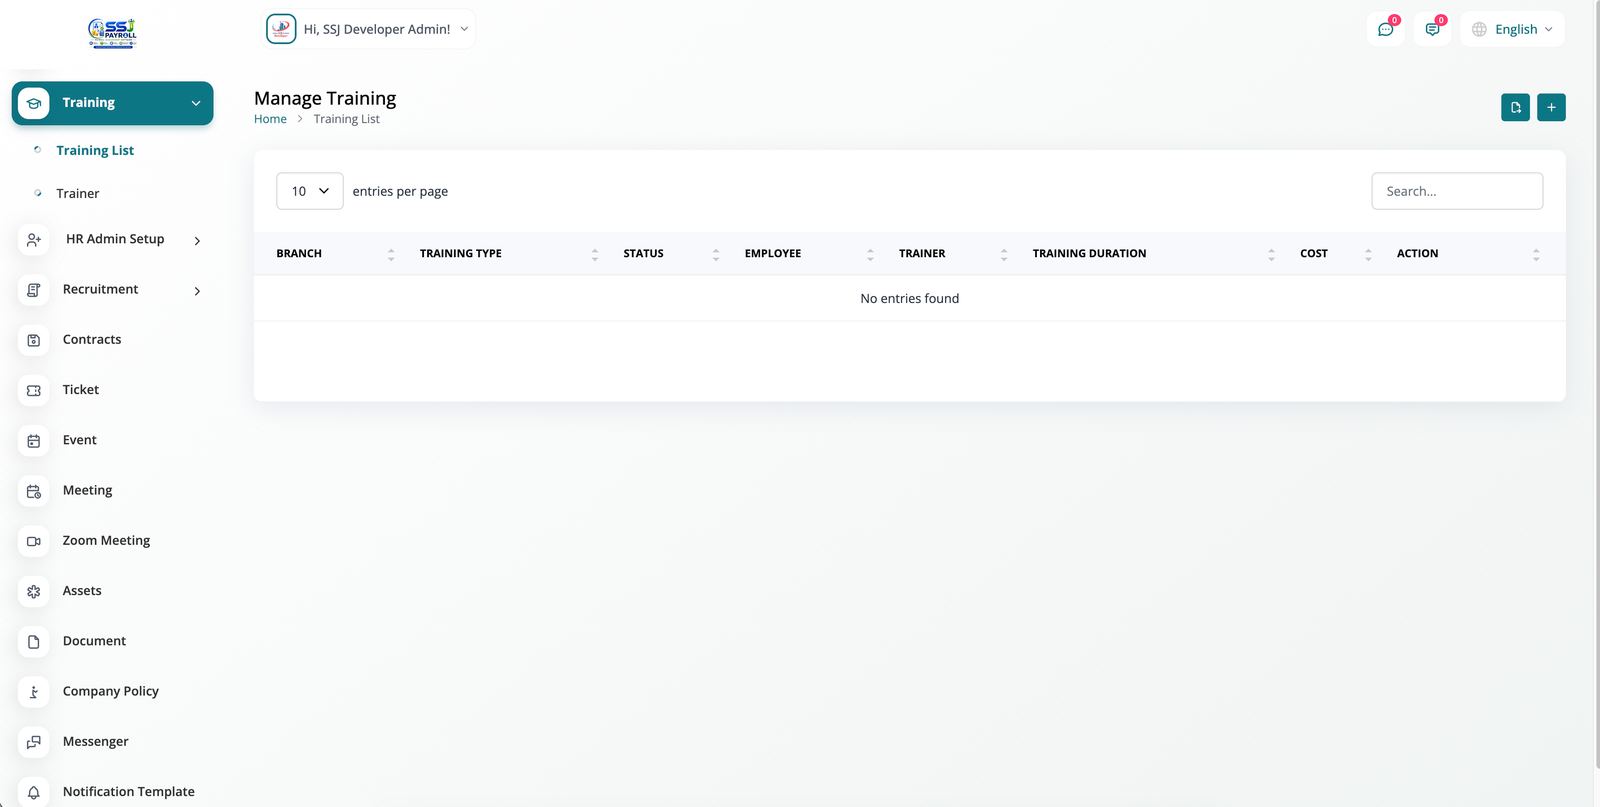Click the Contracts sidebar icon

(34, 340)
